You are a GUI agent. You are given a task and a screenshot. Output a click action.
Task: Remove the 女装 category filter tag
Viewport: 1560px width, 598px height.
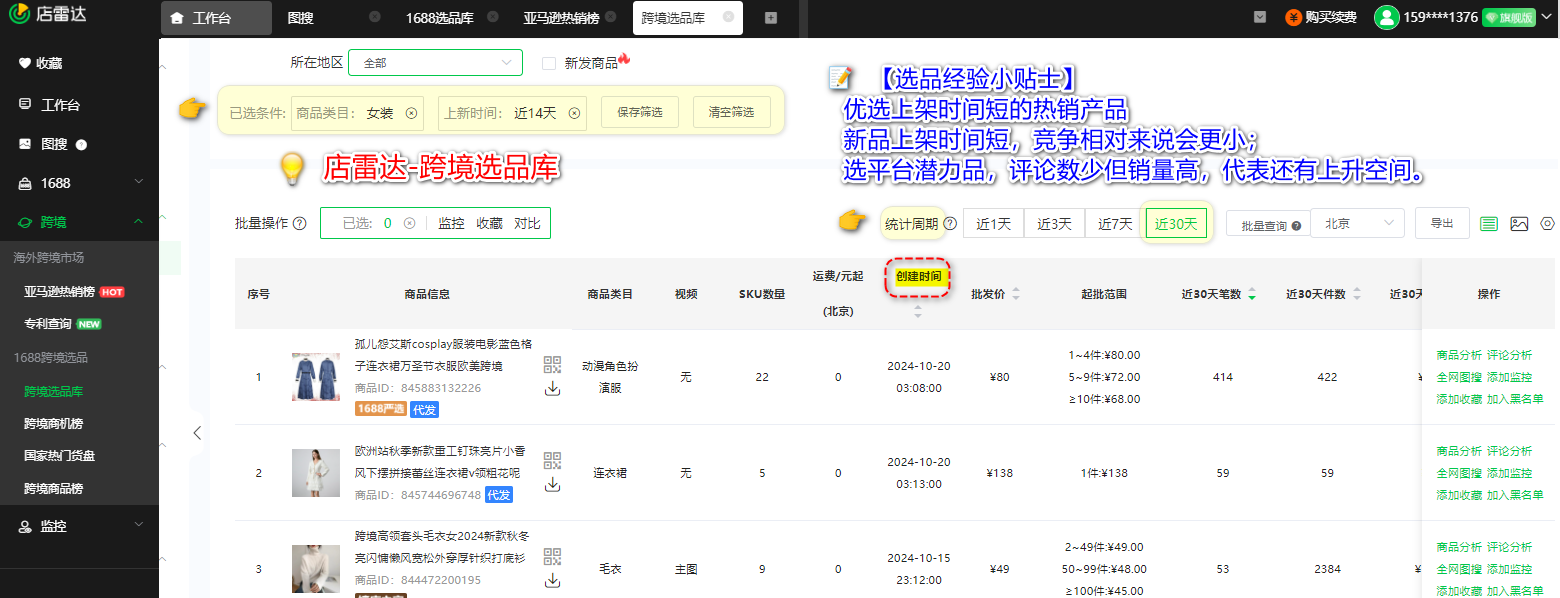coord(411,113)
